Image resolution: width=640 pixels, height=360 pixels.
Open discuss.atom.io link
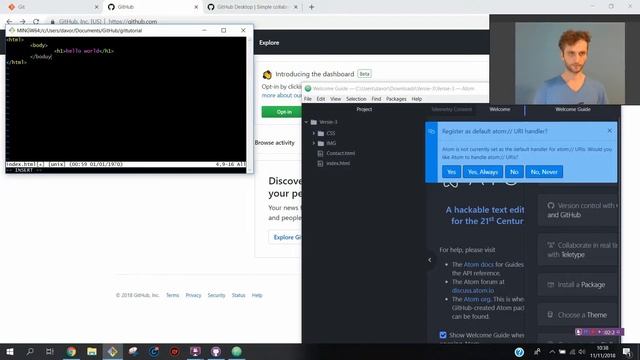pyautogui.click(x=473, y=291)
